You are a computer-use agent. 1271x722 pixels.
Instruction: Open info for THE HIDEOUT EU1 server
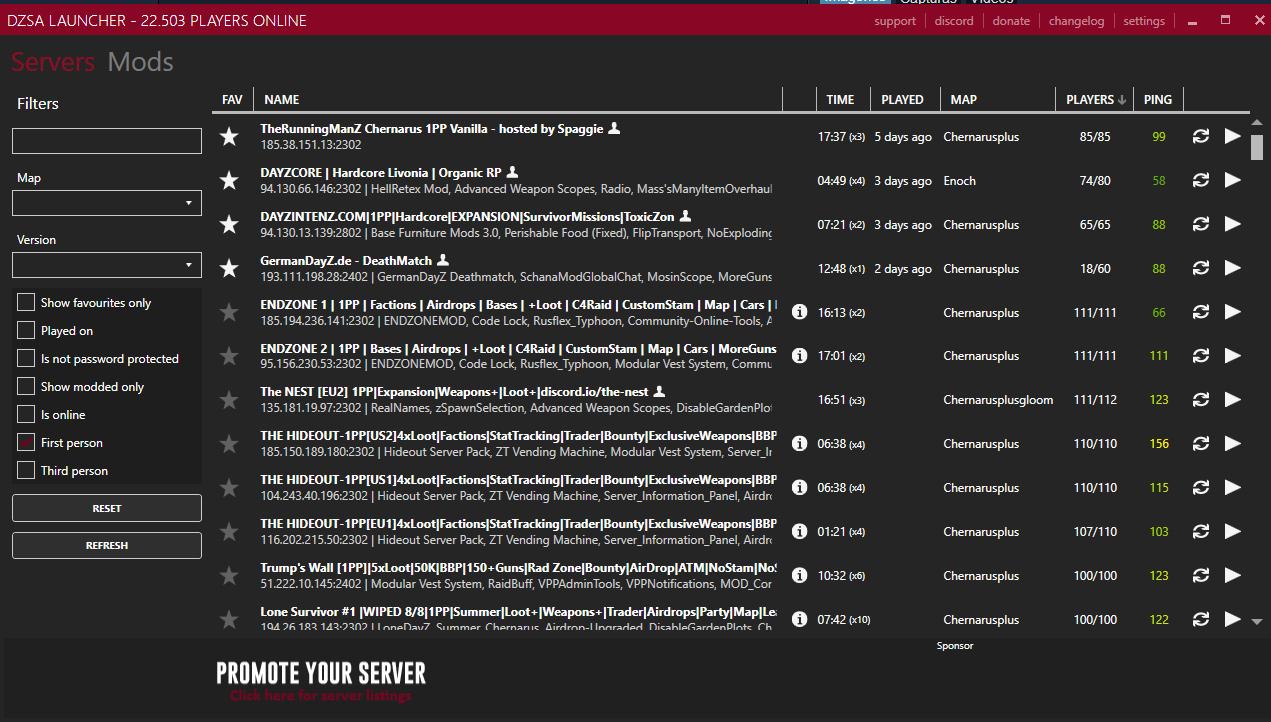click(x=799, y=531)
